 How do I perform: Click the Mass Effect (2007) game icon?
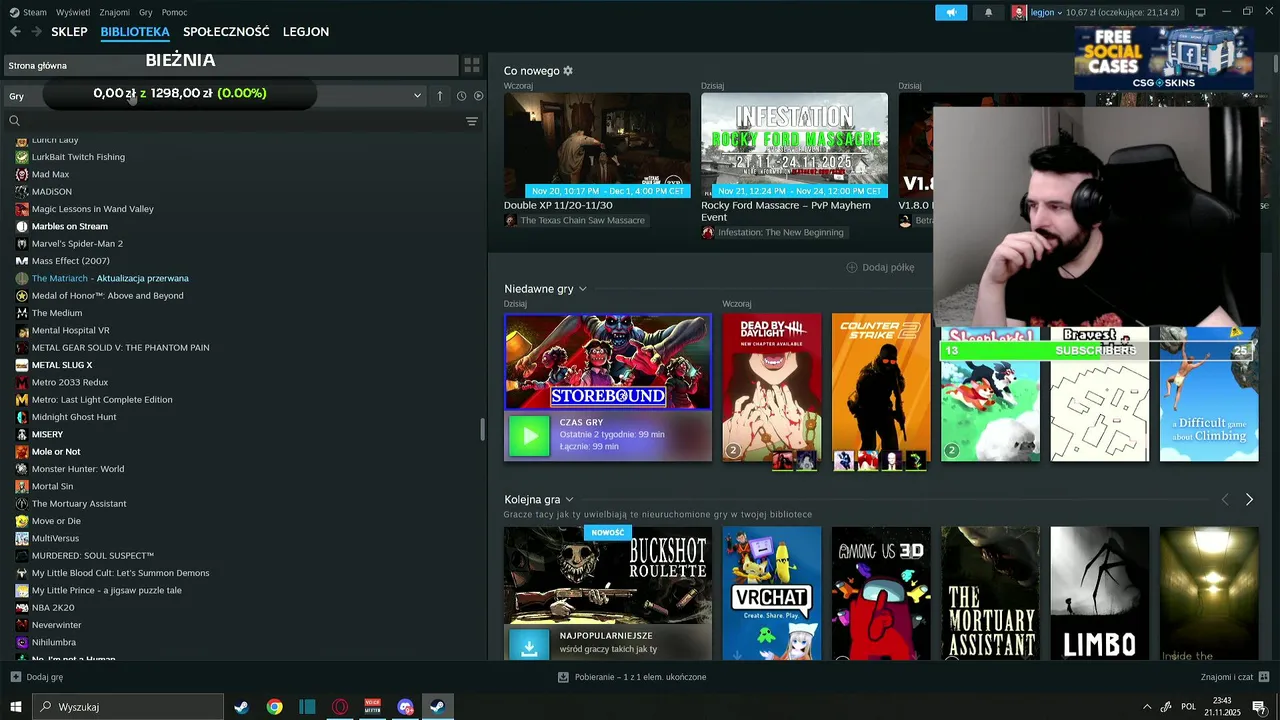22,261
